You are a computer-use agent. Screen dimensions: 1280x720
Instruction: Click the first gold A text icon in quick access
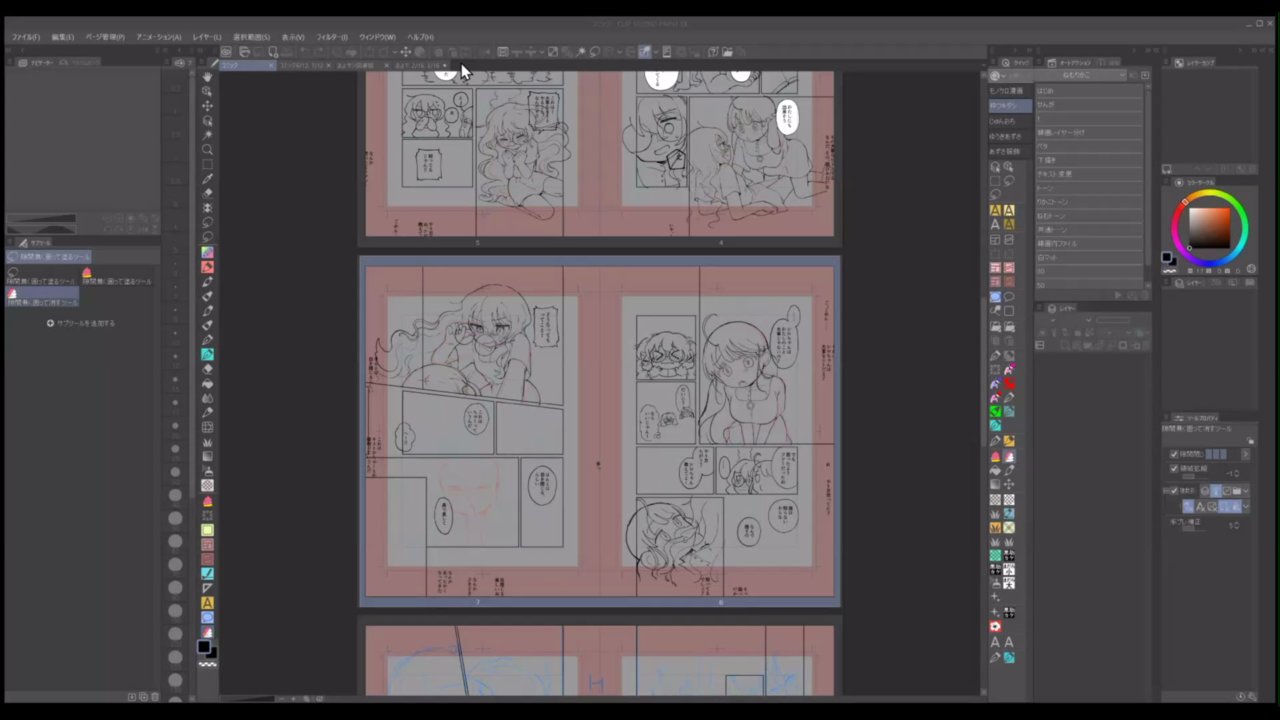click(x=995, y=210)
